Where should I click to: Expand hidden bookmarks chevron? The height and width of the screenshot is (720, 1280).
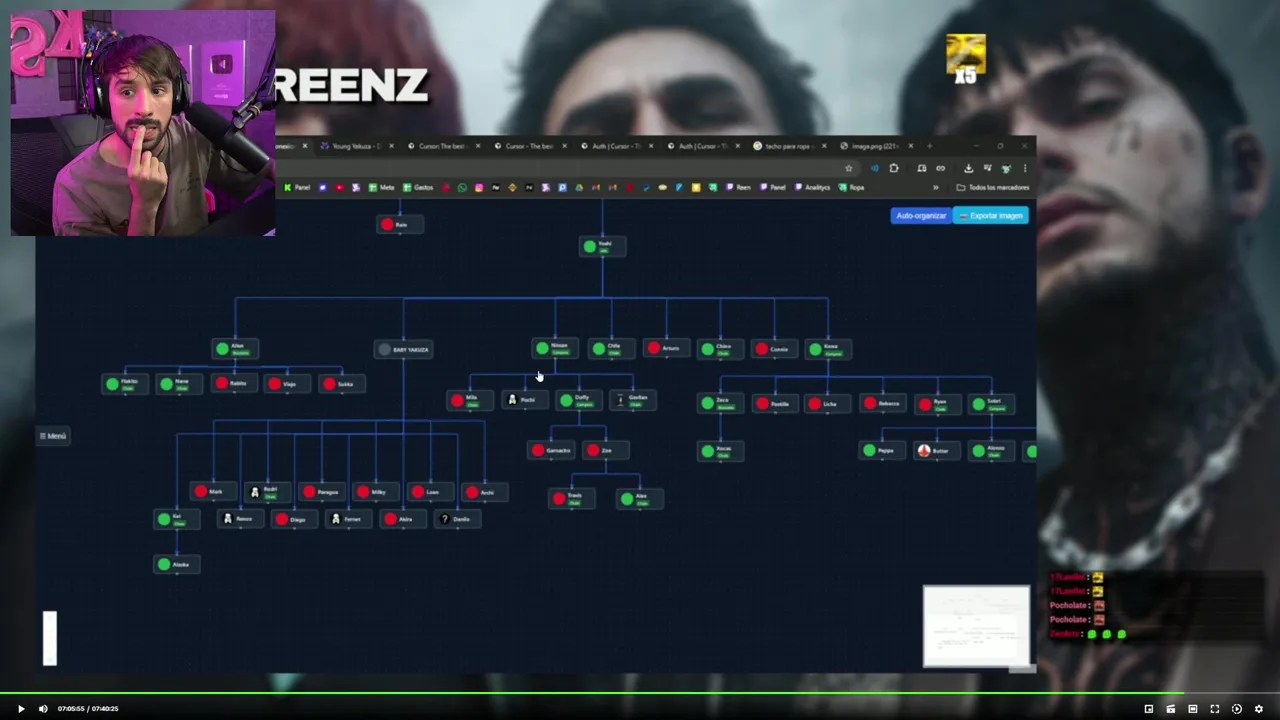pyautogui.click(x=936, y=187)
